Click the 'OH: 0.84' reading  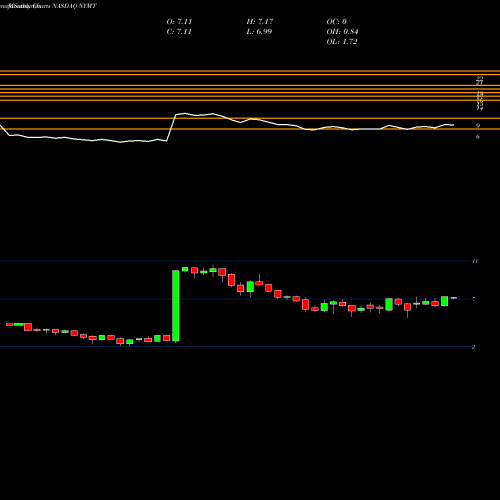click(x=342, y=32)
